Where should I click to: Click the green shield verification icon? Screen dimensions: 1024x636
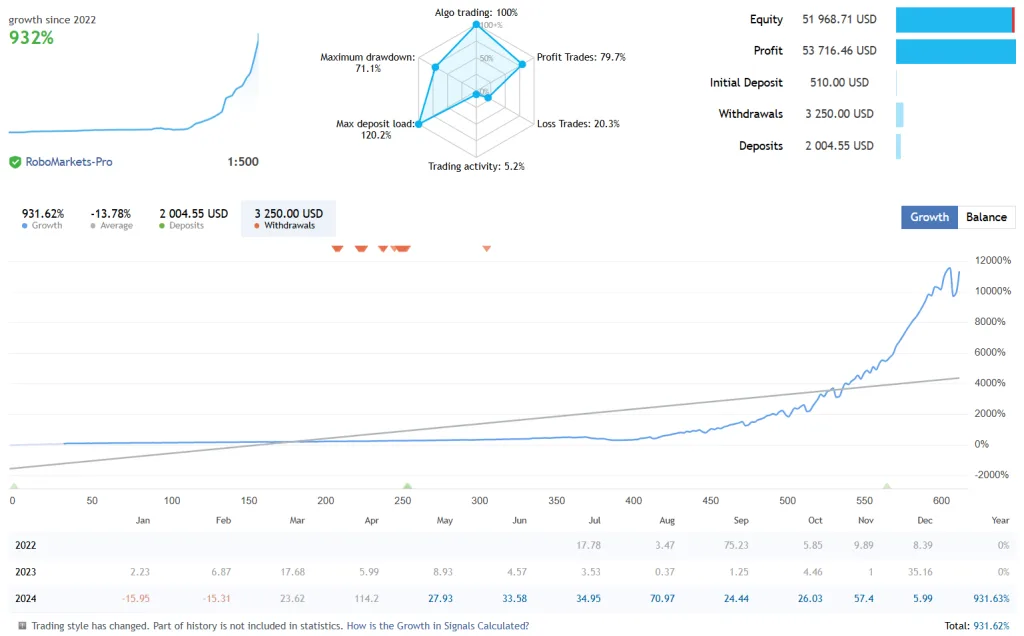(15, 161)
